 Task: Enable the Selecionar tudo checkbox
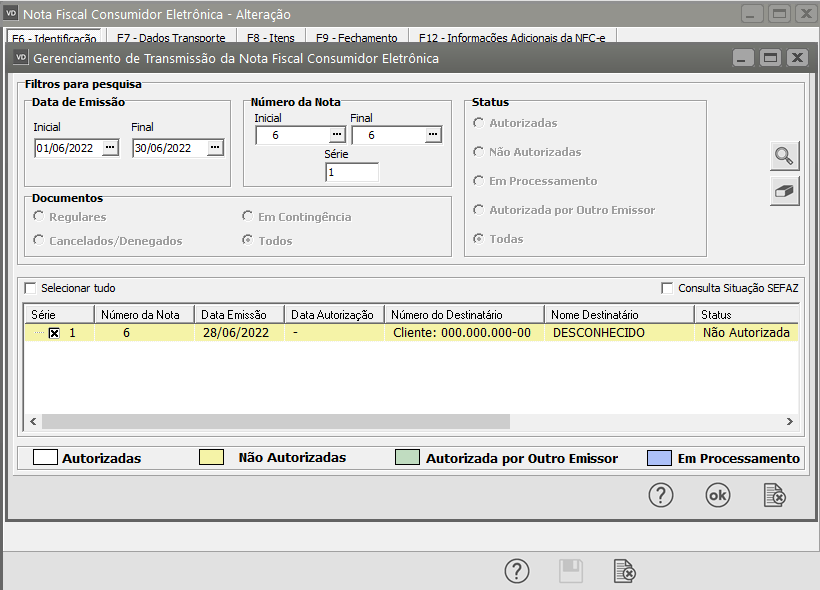pos(30,288)
